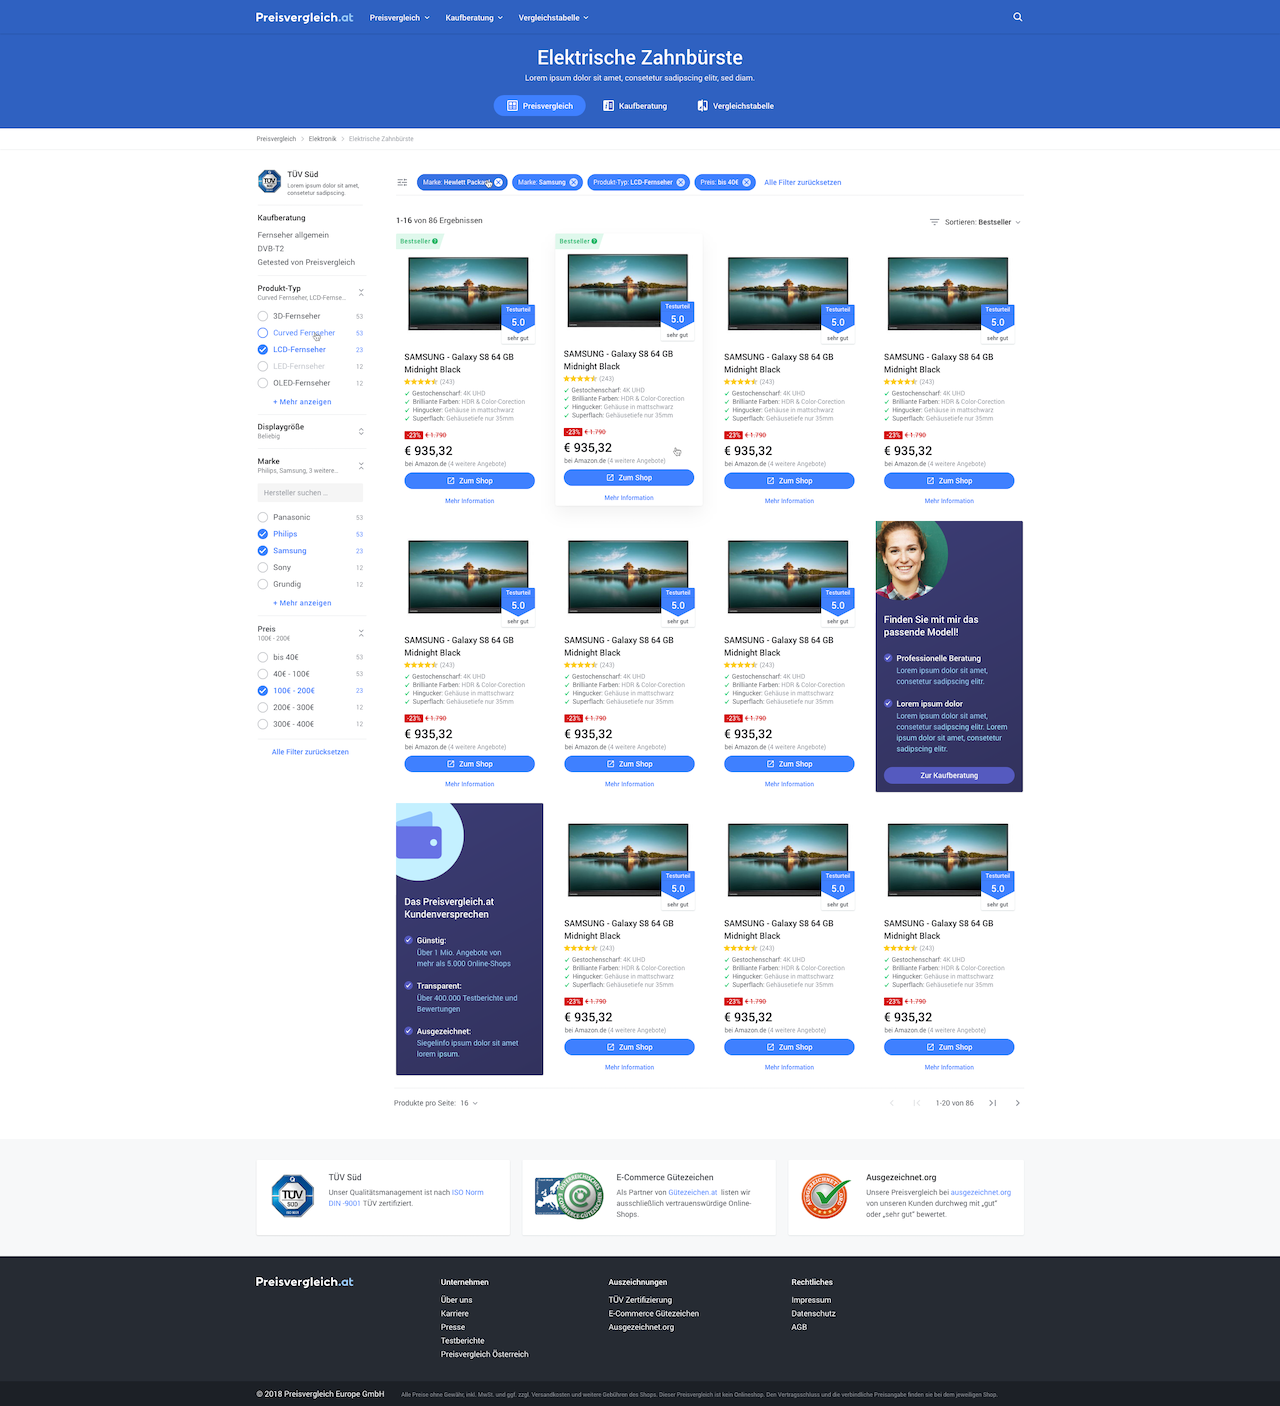Check the '300€ - 400€' price range
The width and height of the screenshot is (1280, 1406).
click(x=263, y=724)
